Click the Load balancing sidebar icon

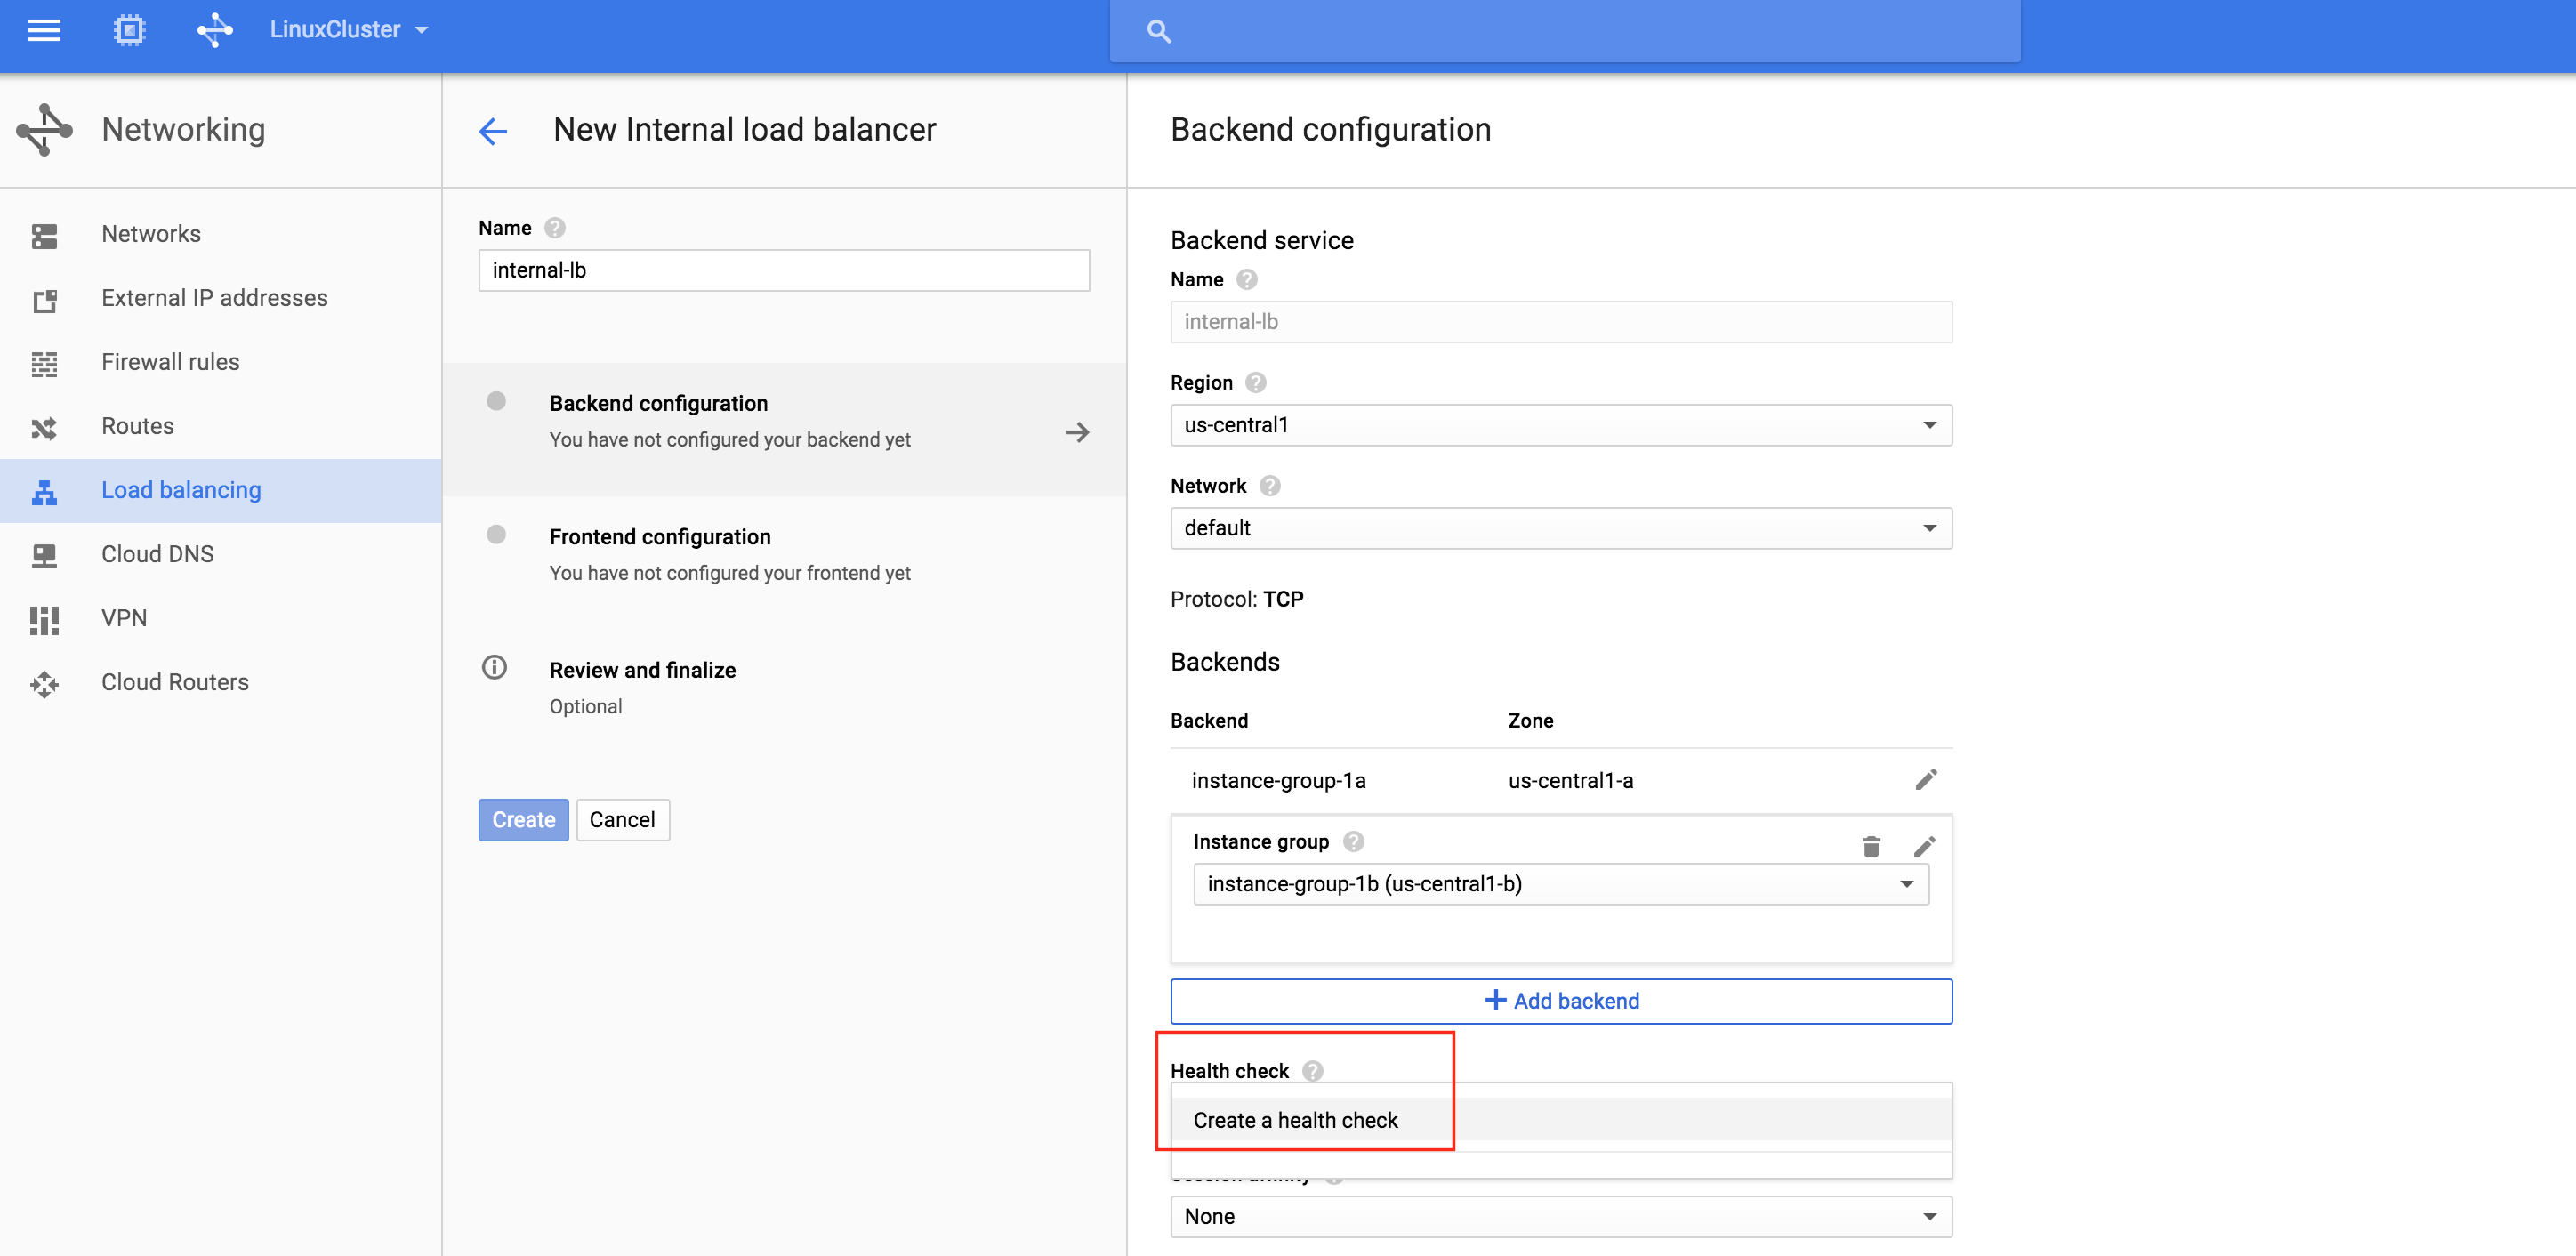click(44, 492)
